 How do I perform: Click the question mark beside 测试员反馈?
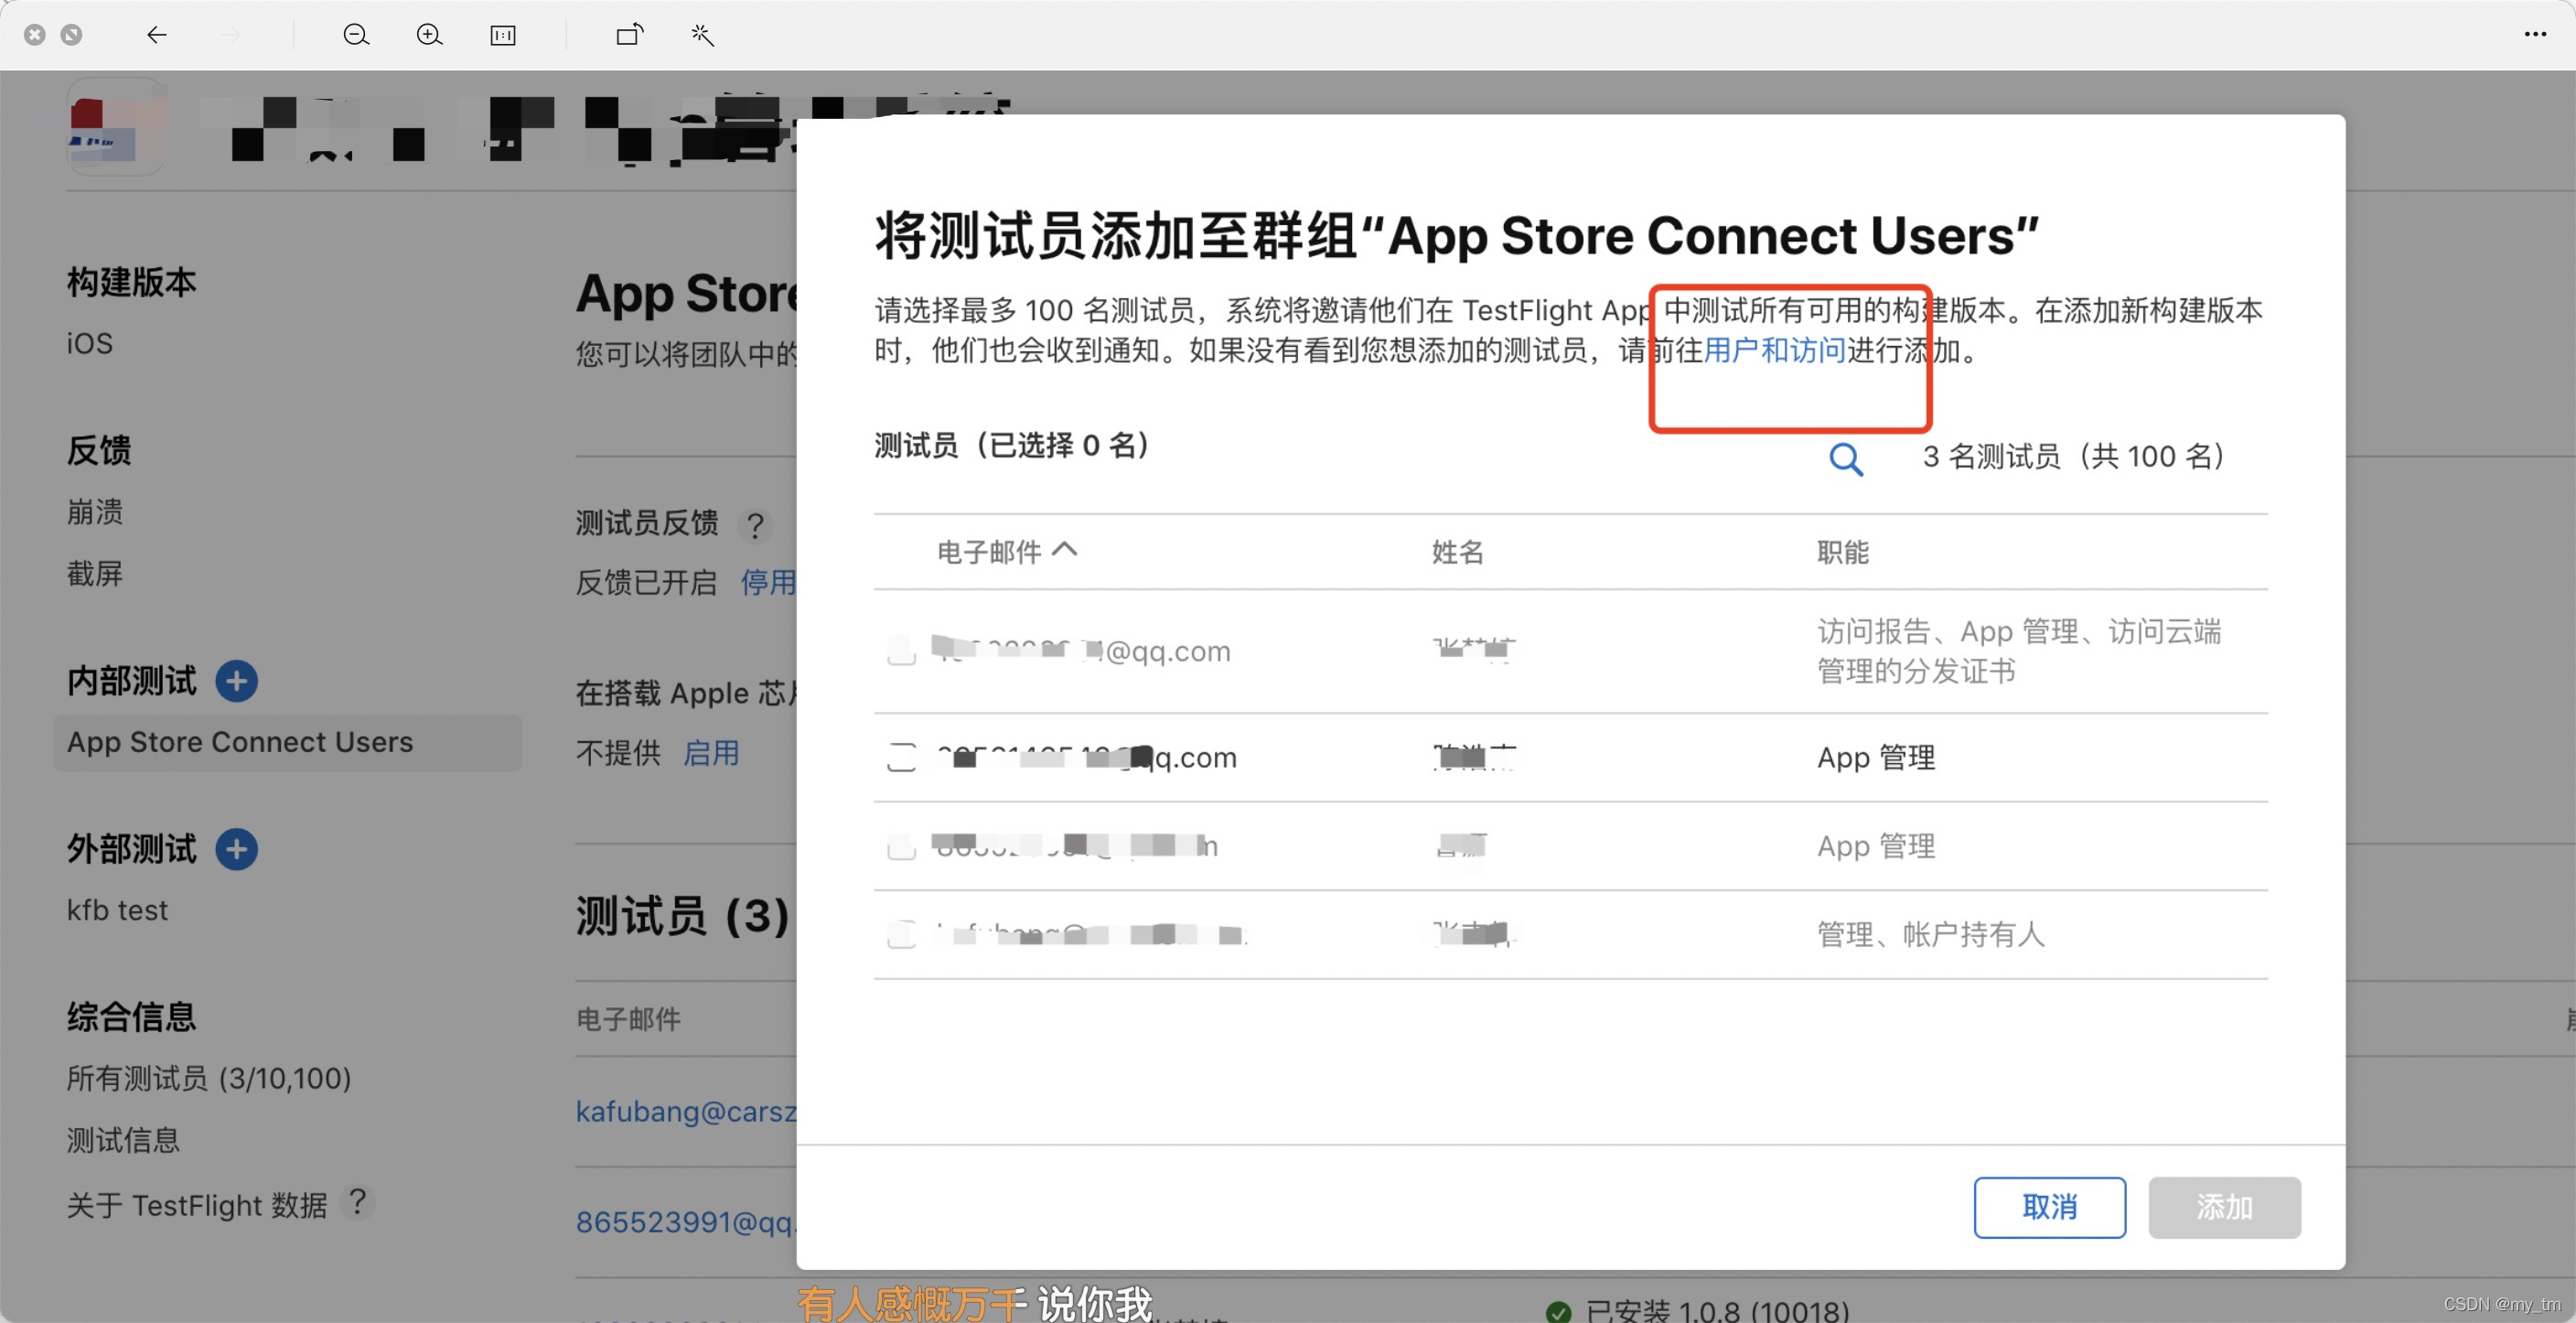pyautogui.click(x=755, y=524)
